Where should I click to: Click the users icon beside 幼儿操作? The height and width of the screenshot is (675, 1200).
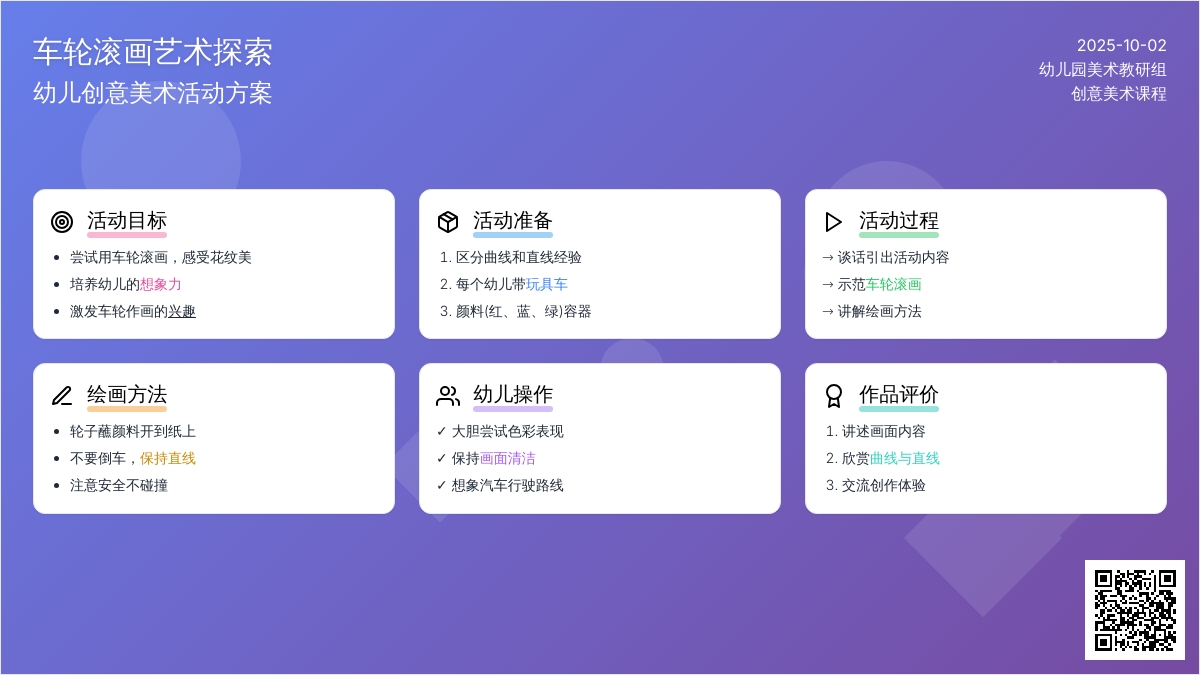point(448,396)
